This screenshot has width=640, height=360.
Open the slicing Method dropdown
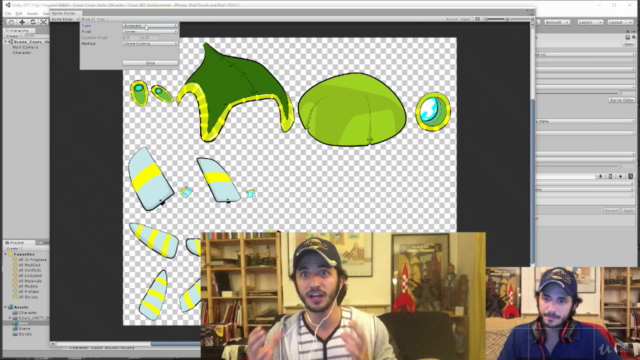point(150,43)
